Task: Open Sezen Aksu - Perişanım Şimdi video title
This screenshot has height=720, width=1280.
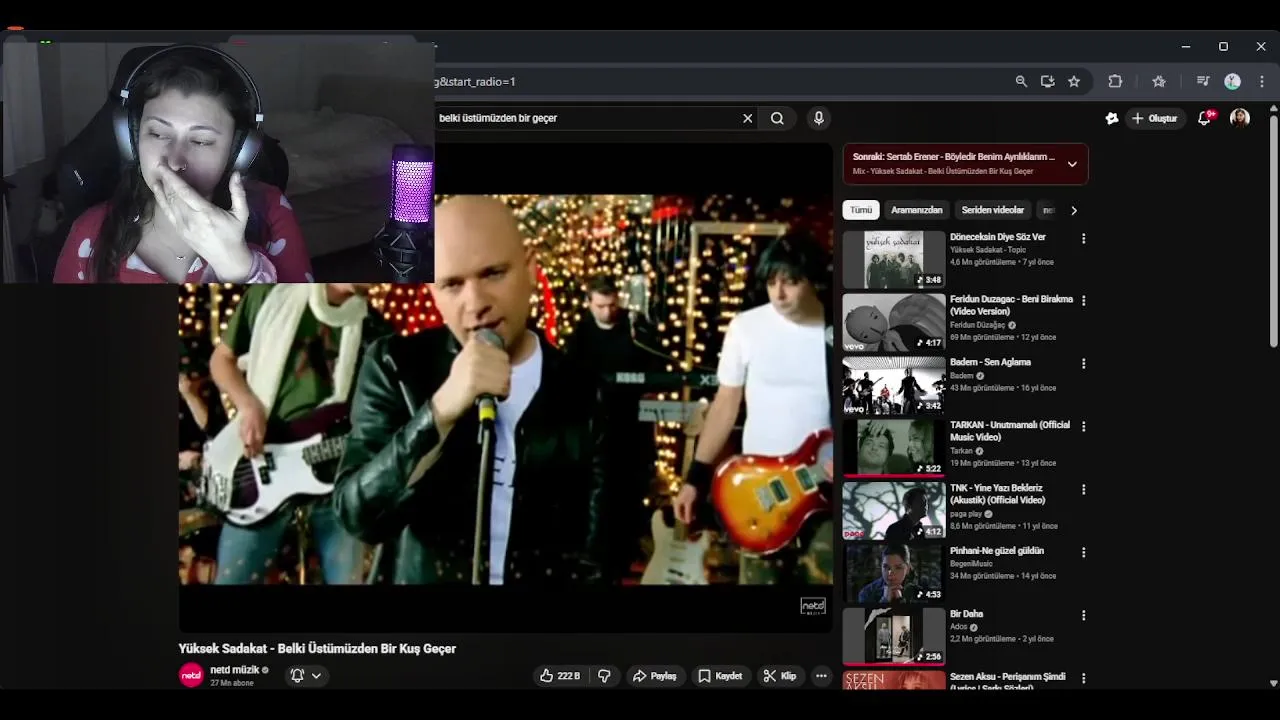Action: pyautogui.click(x=1007, y=682)
